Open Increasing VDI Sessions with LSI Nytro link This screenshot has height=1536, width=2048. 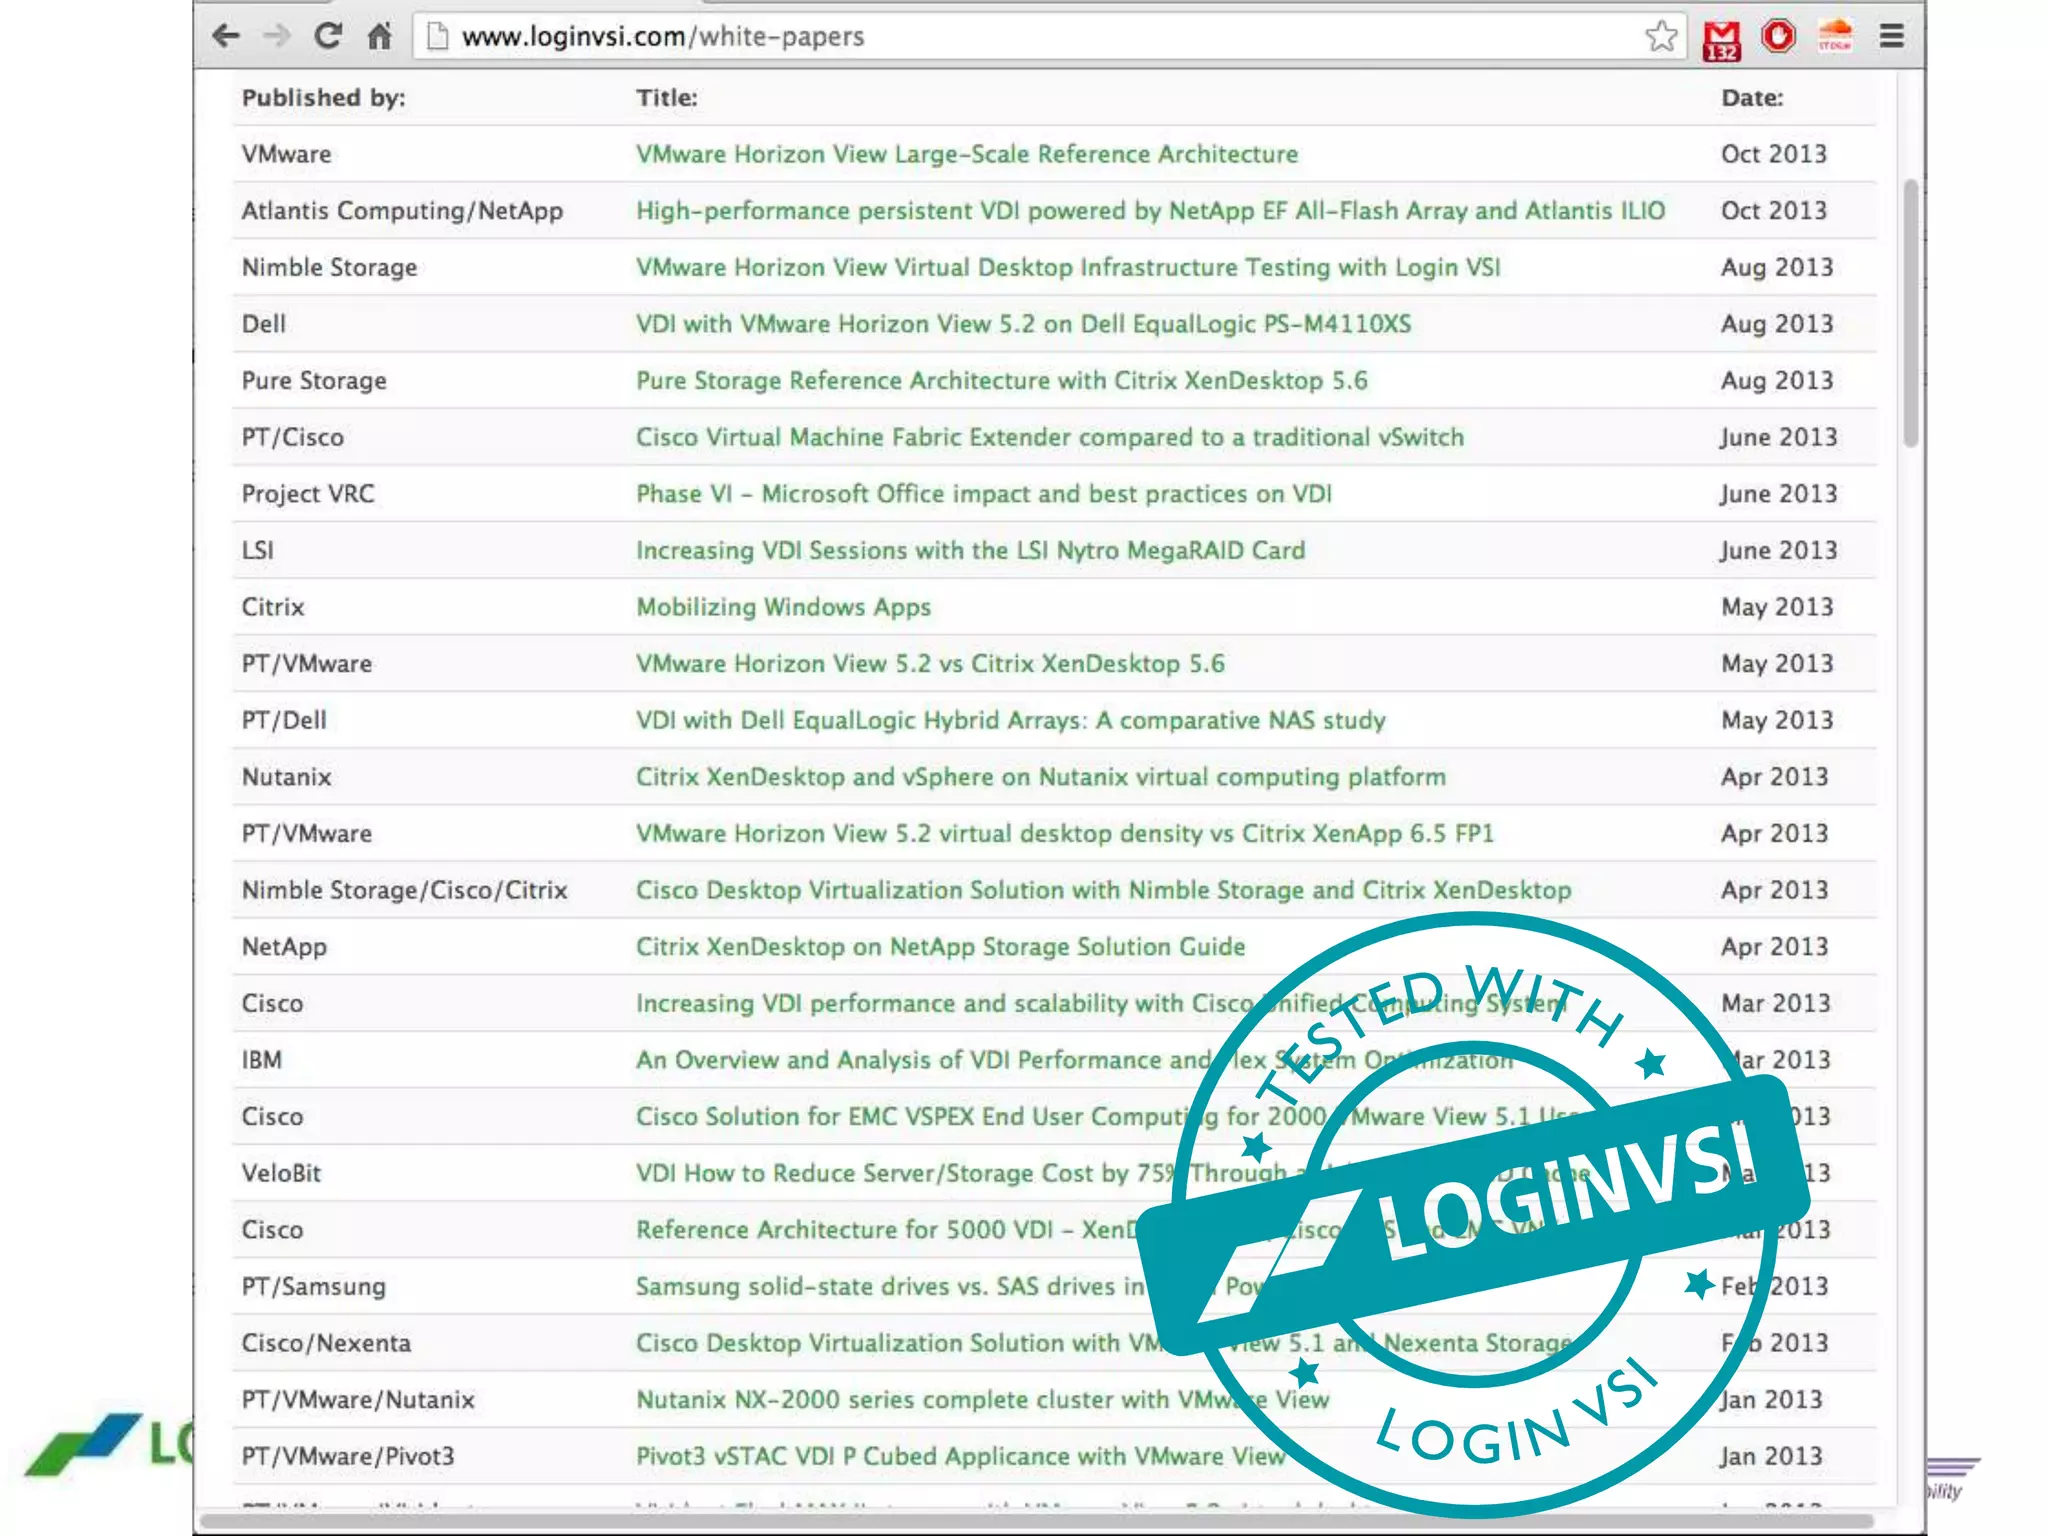pyautogui.click(x=970, y=551)
